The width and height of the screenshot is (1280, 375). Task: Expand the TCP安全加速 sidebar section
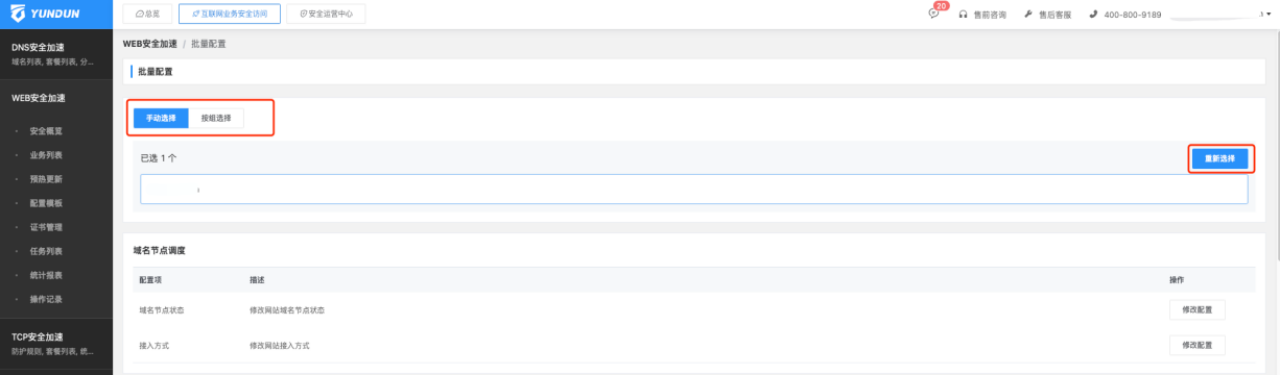point(55,344)
